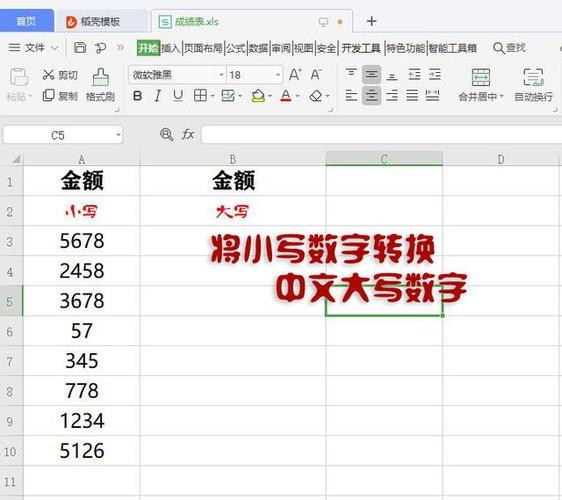Viewport: 562px width, 500px height.
Task: Switch to the 公式 ribbon tab
Action: click(x=236, y=48)
